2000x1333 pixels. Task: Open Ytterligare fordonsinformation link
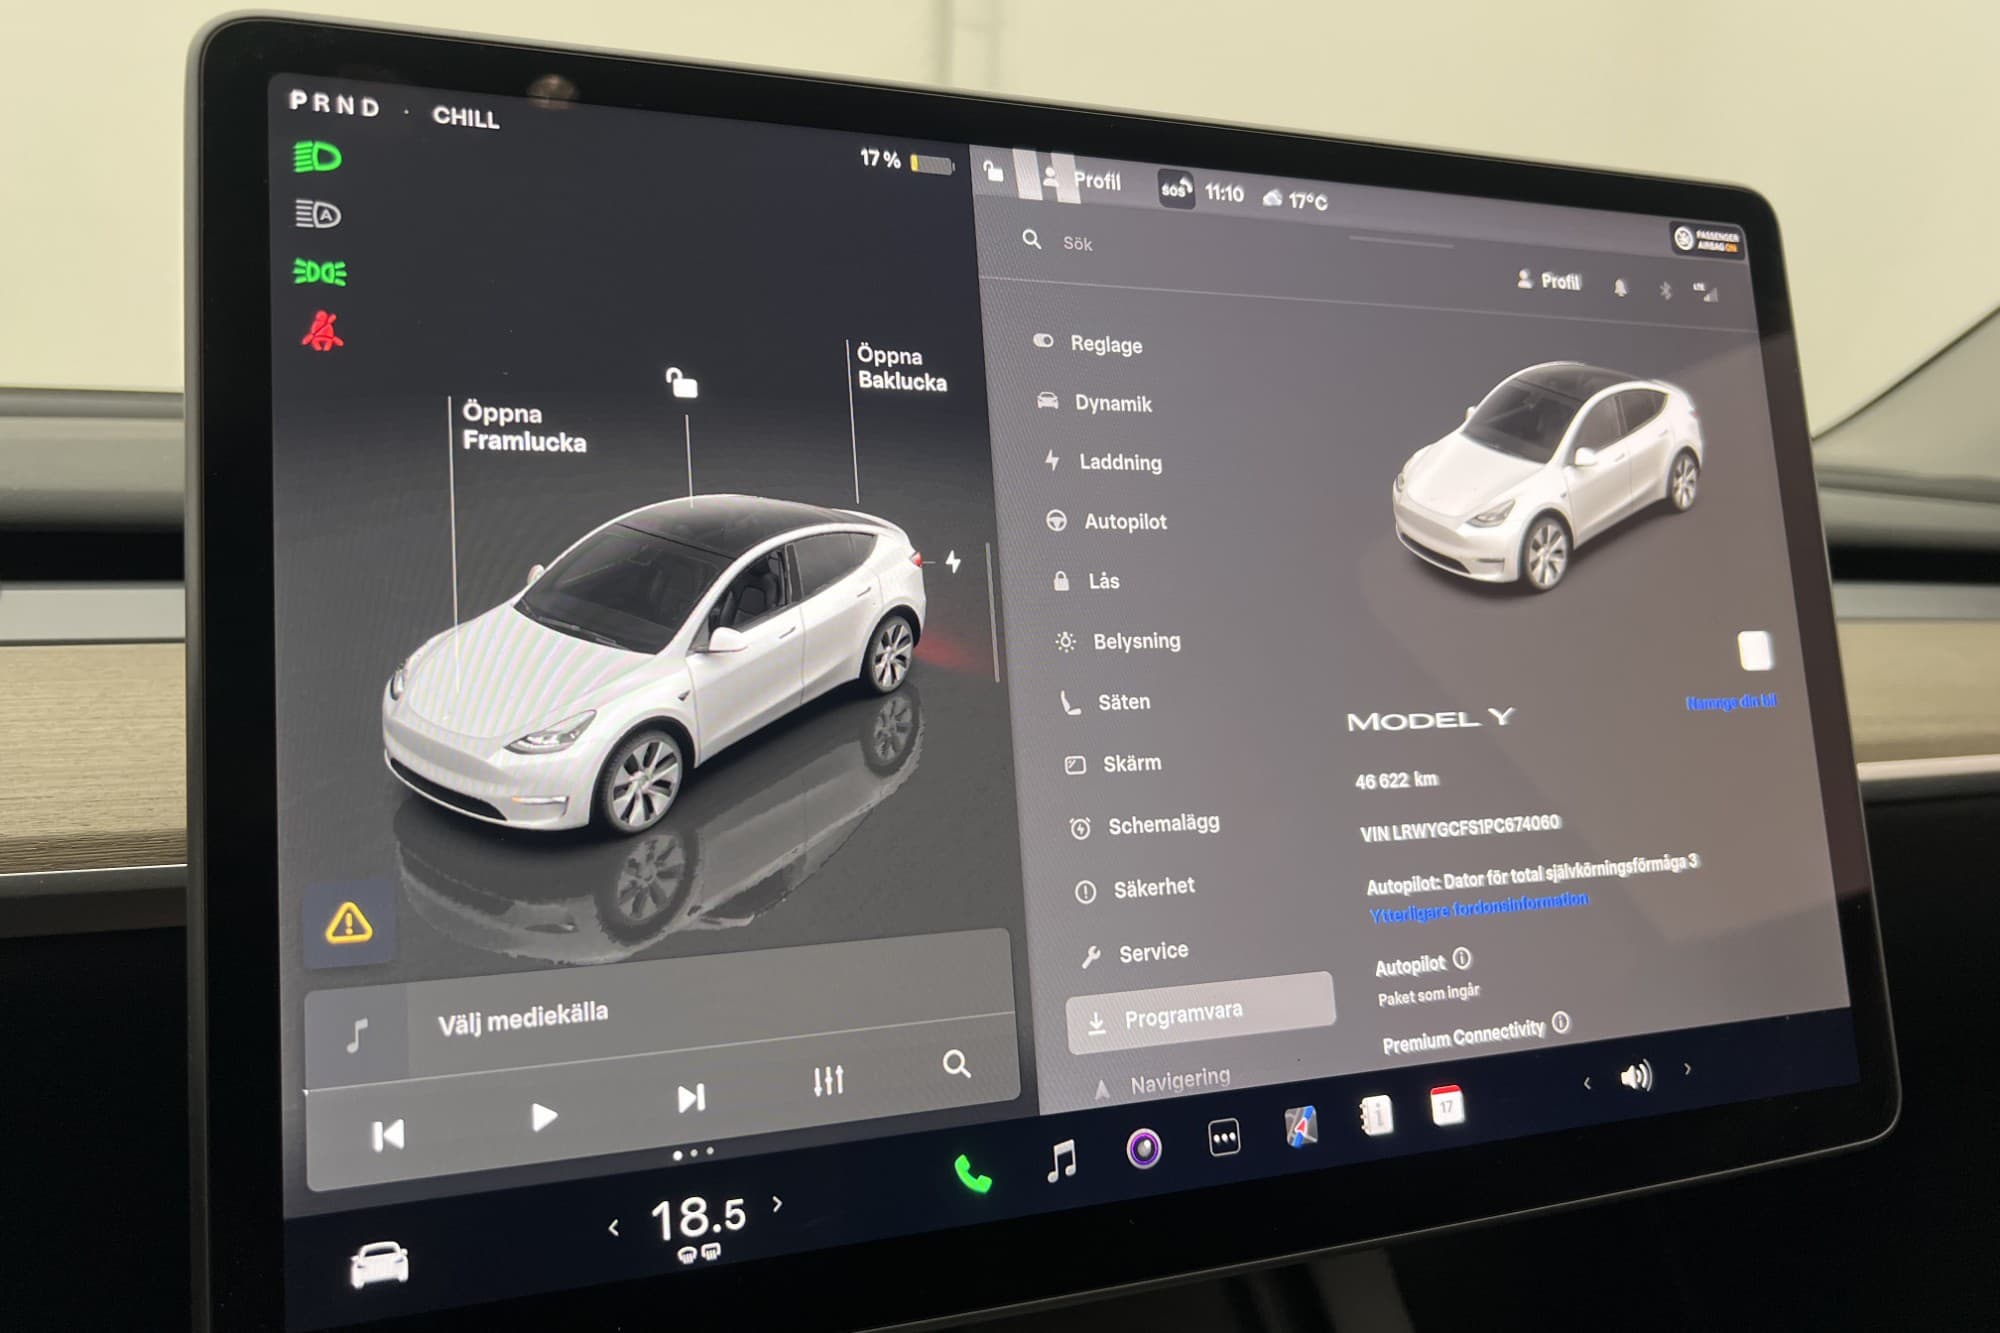point(1478,908)
